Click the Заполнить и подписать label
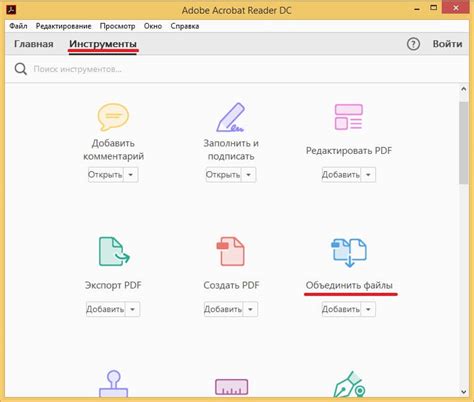 (231, 150)
